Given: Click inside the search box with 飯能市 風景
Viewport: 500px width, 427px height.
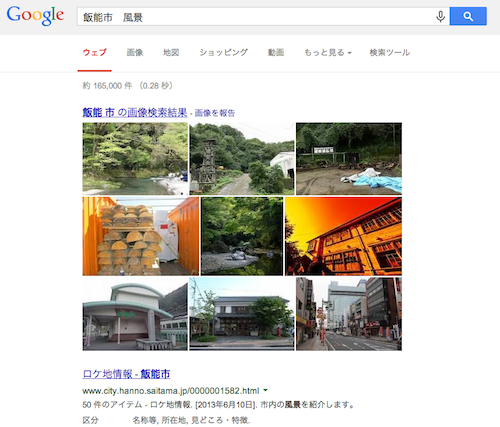Looking at the screenshot, I should tap(257, 16).
